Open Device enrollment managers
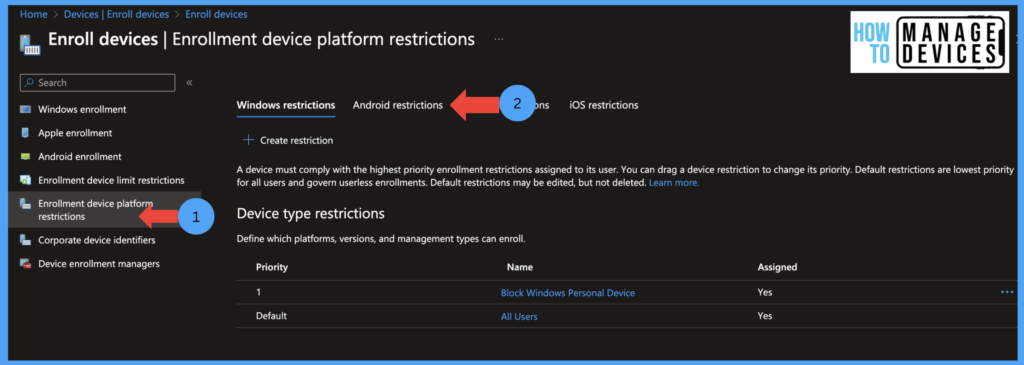The width and height of the screenshot is (1024, 365). pos(99,264)
